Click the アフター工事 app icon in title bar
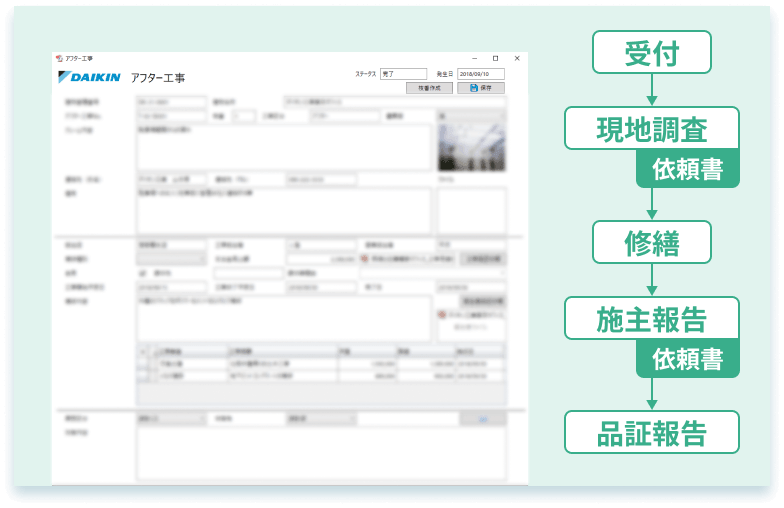 (x=59, y=58)
